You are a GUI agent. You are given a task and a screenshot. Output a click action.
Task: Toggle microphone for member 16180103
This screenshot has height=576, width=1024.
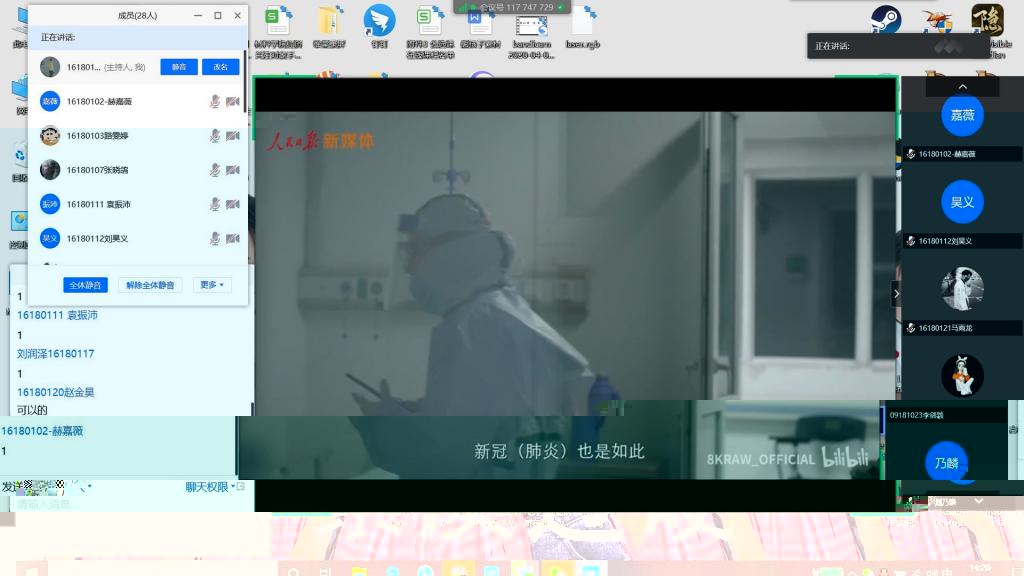click(x=214, y=136)
